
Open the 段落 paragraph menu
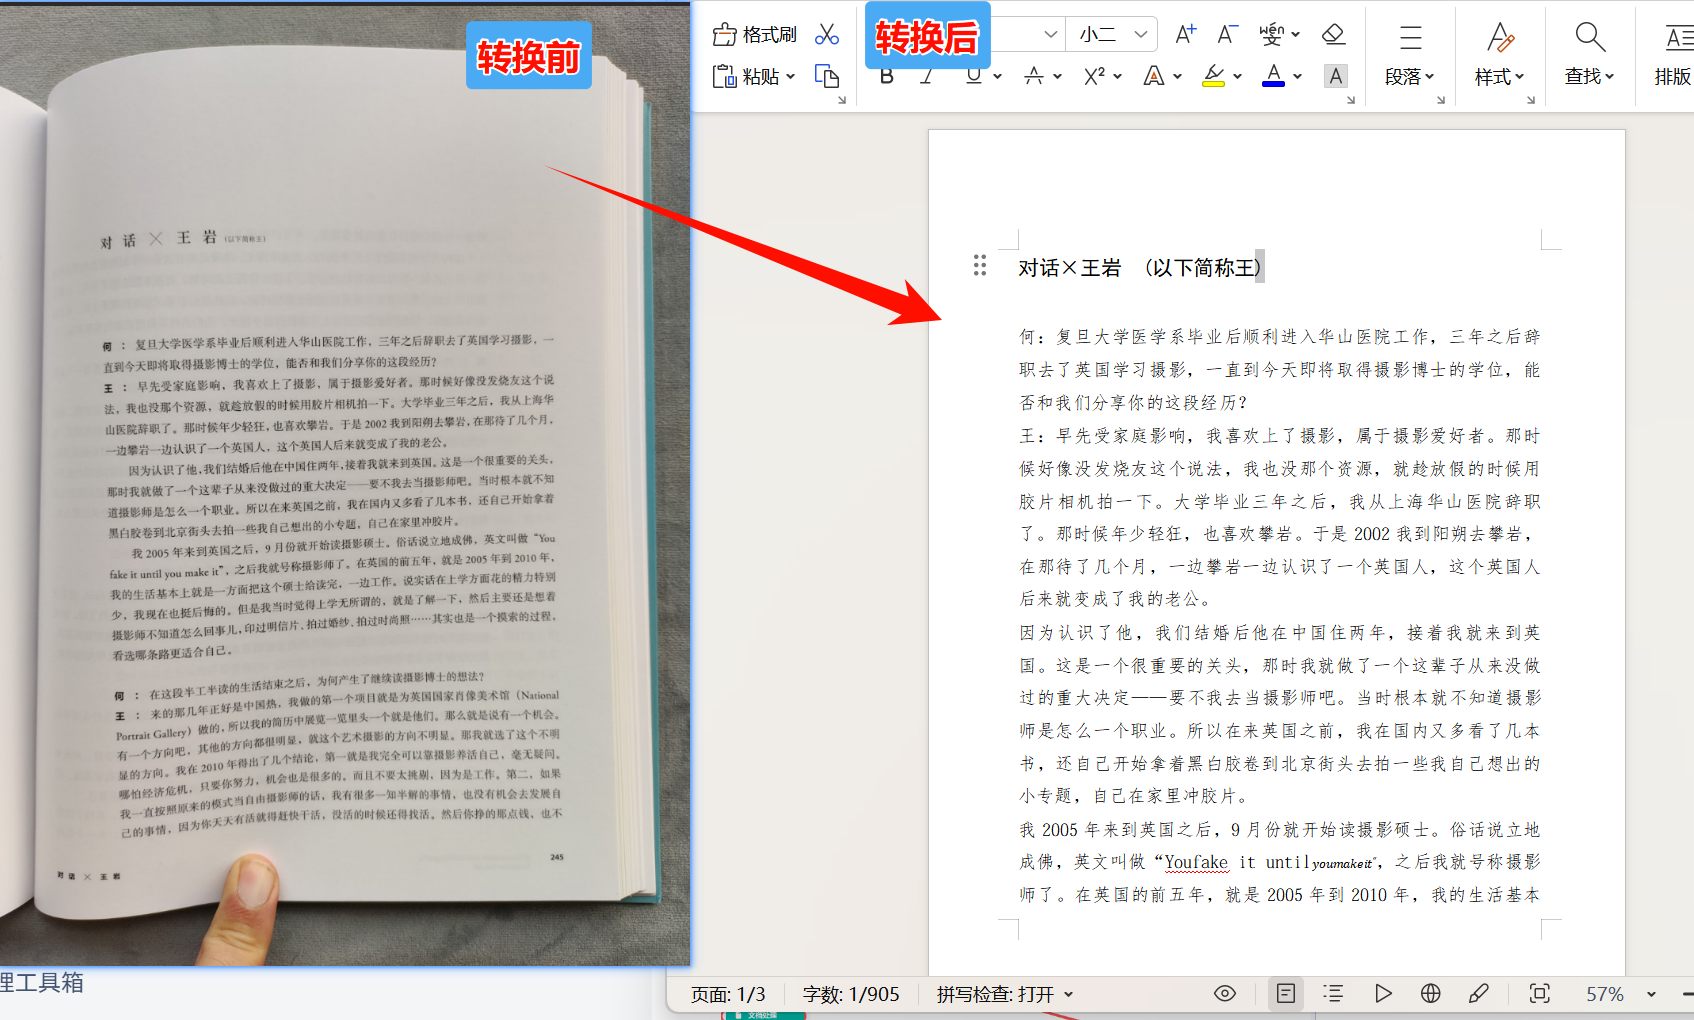point(1409,55)
